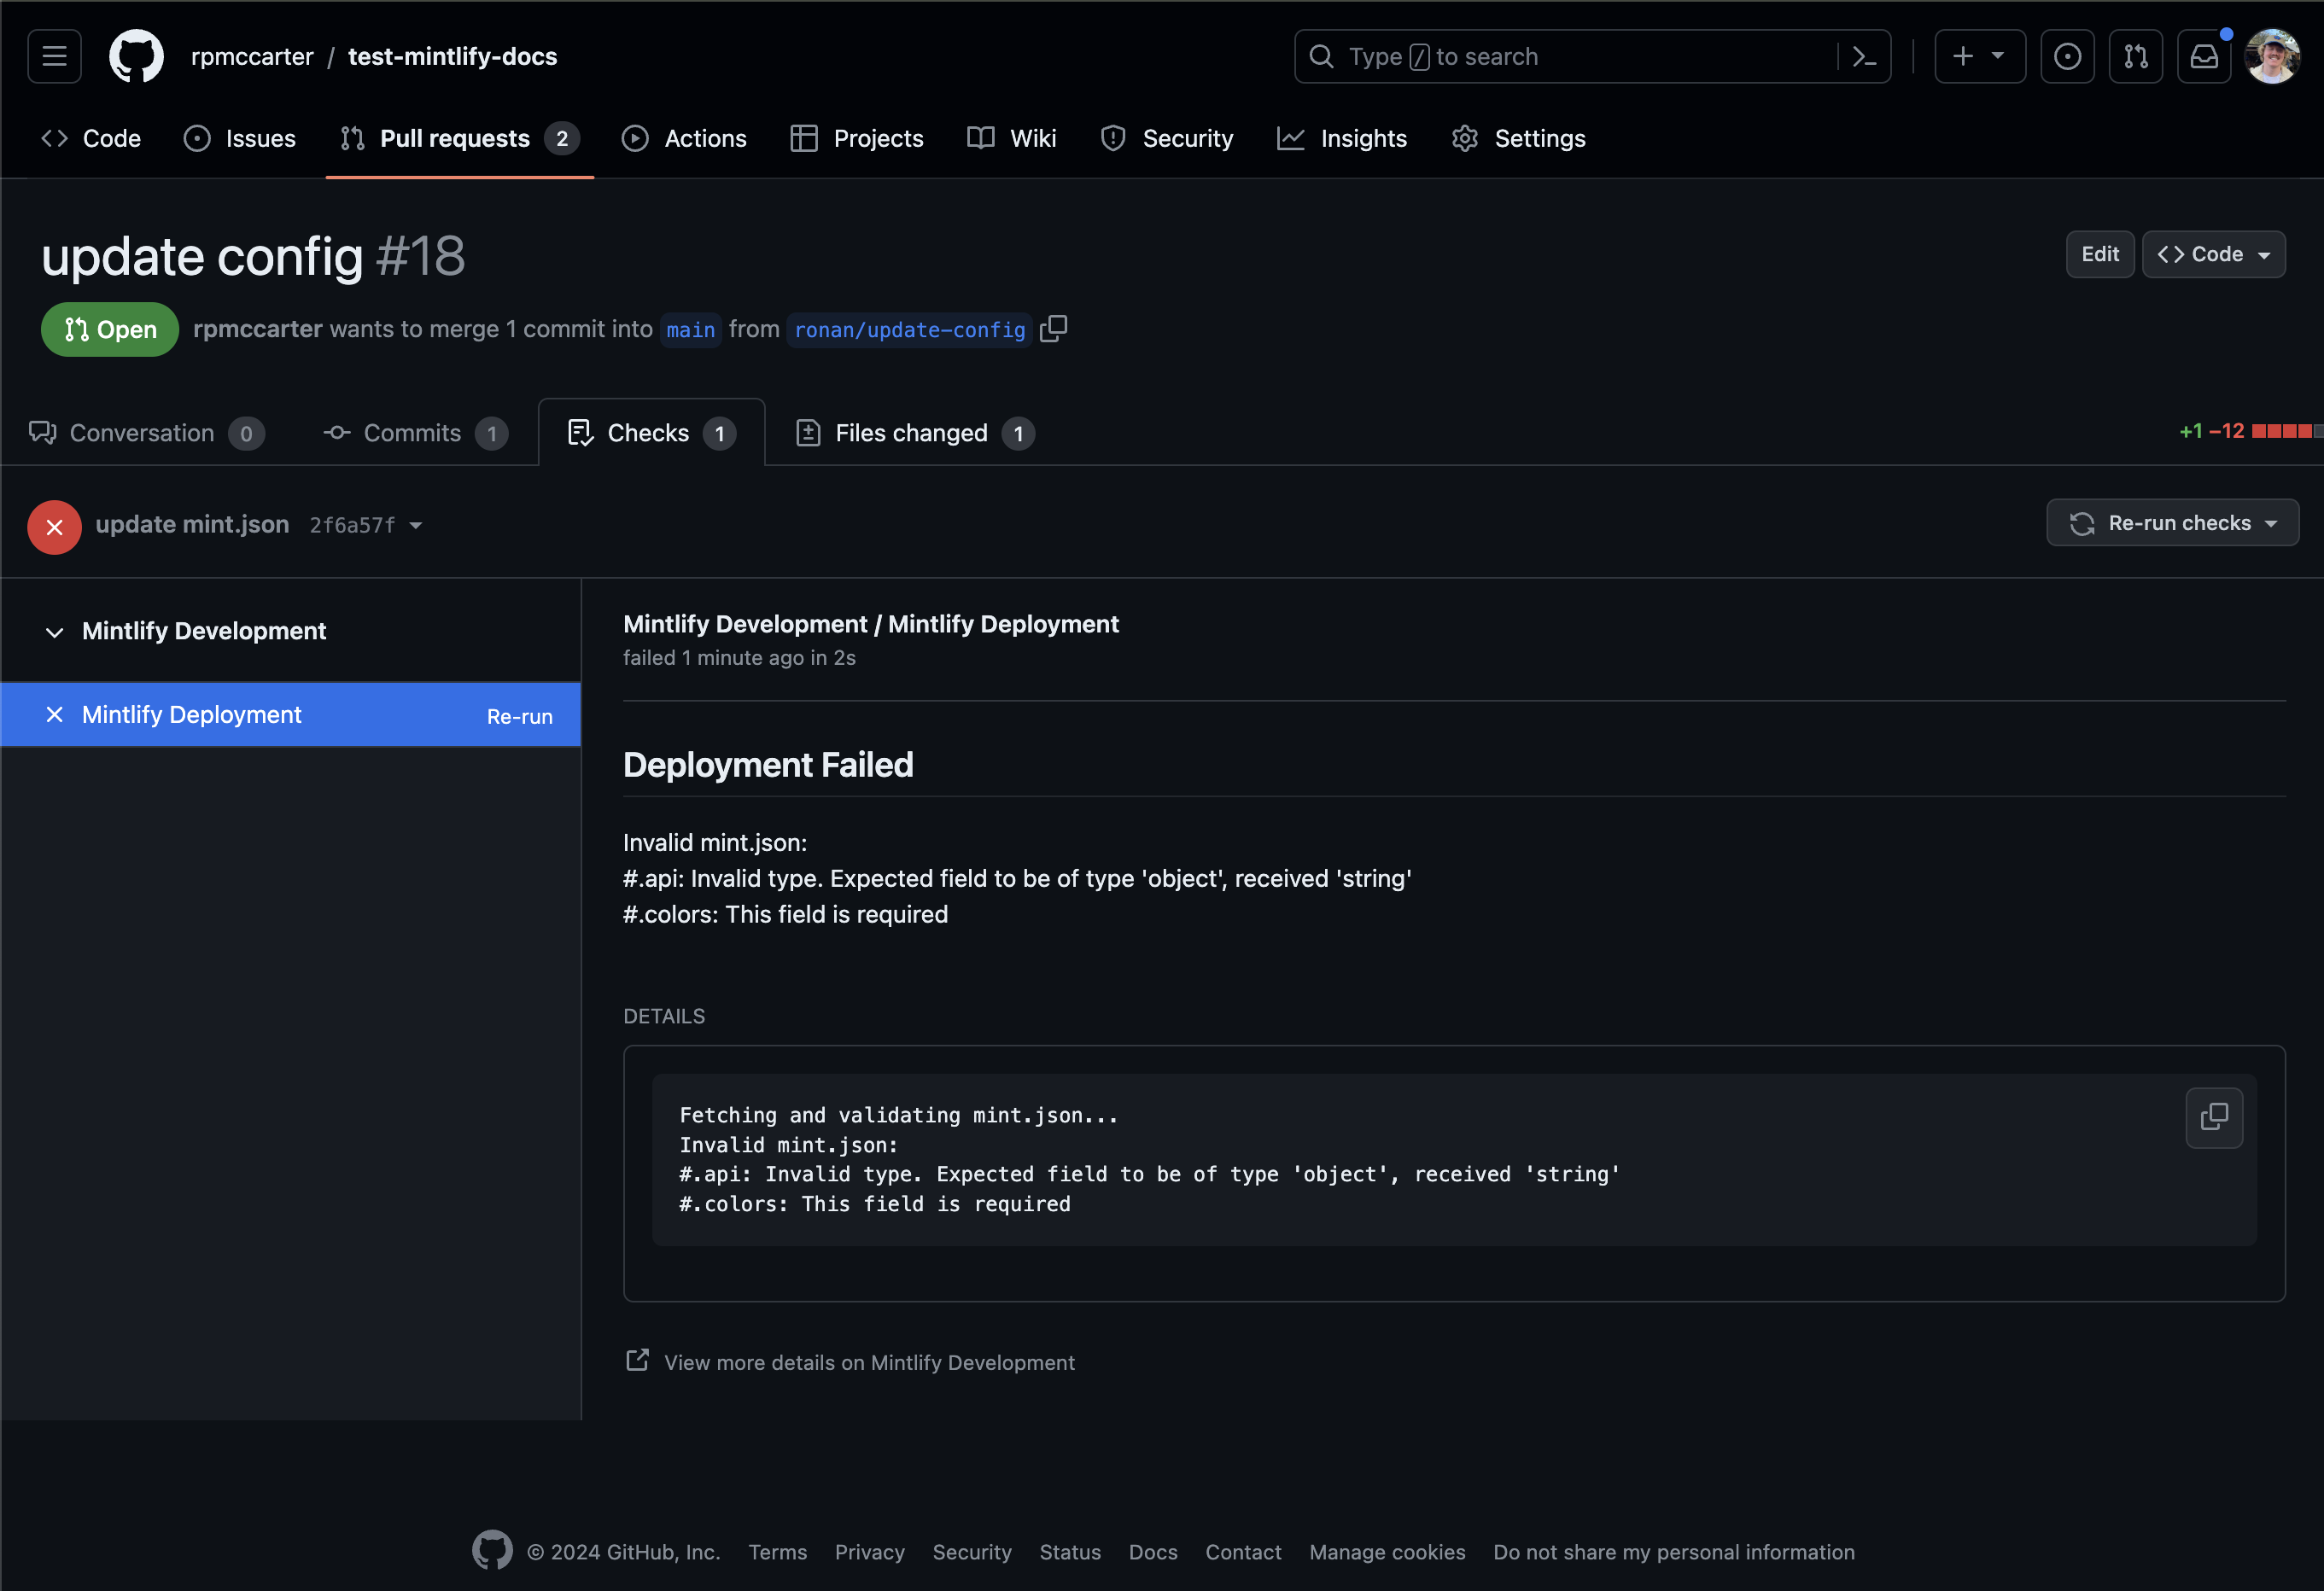Click the Actions play icon in the tab bar
The image size is (2324, 1591).
pyautogui.click(x=632, y=137)
